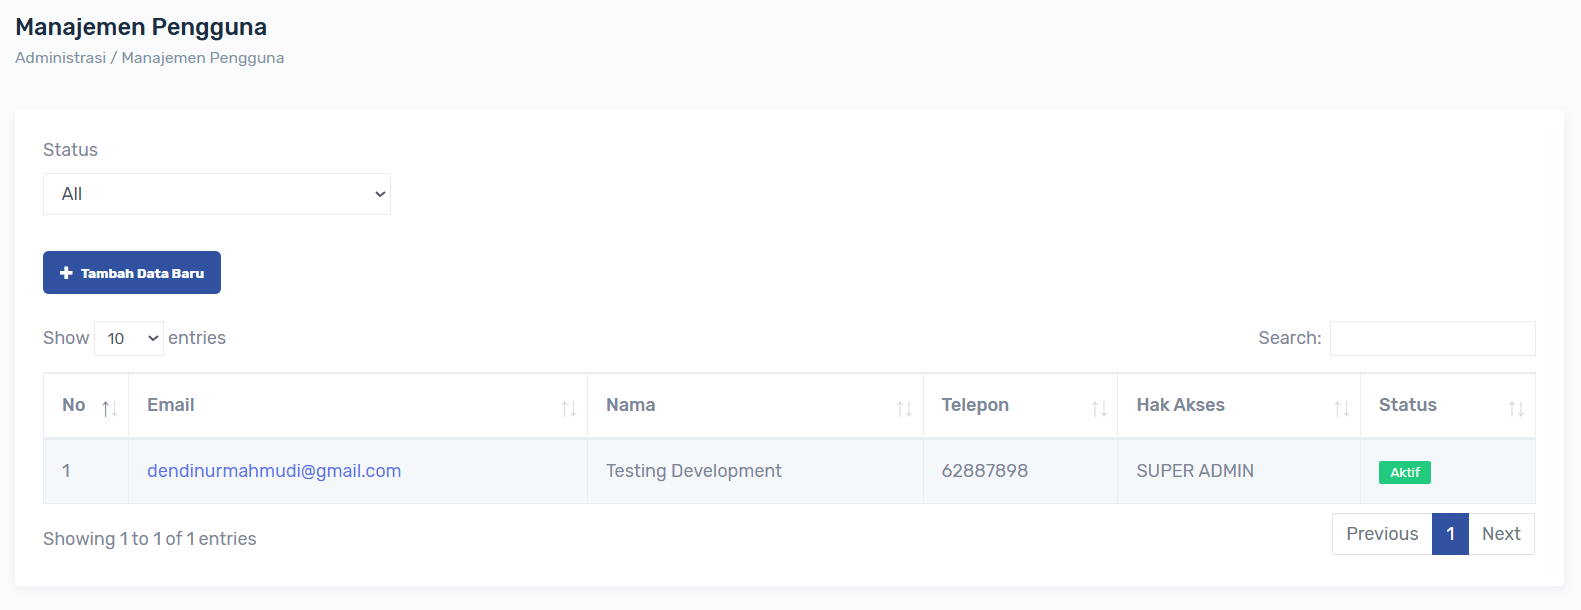The height and width of the screenshot is (610, 1581).
Task: Click the sort arrows in Hak Akses column
Action: click(x=1341, y=408)
